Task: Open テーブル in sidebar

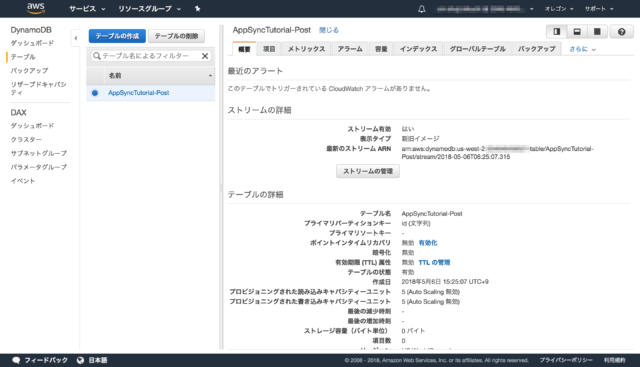Action: (23, 57)
